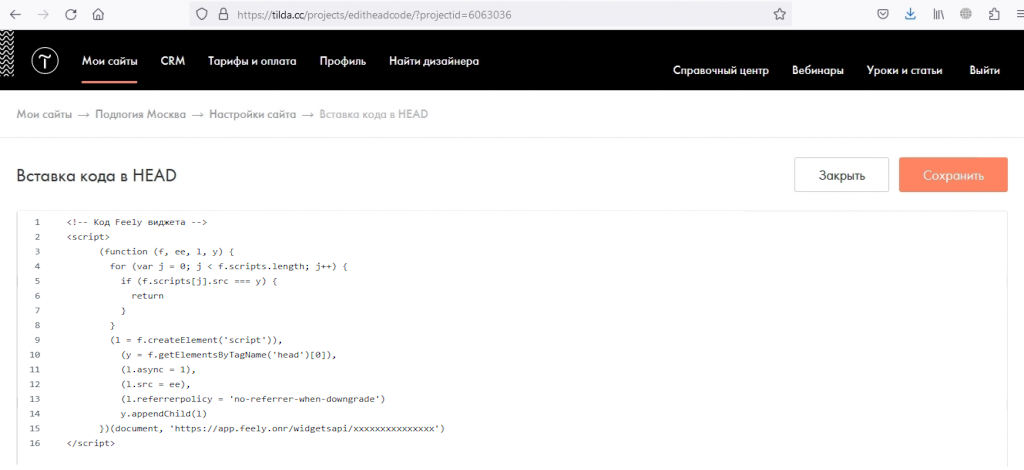The height and width of the screenshot is (470, 1024).
Task: Click the globe extension icon
Action: point(966,14)
